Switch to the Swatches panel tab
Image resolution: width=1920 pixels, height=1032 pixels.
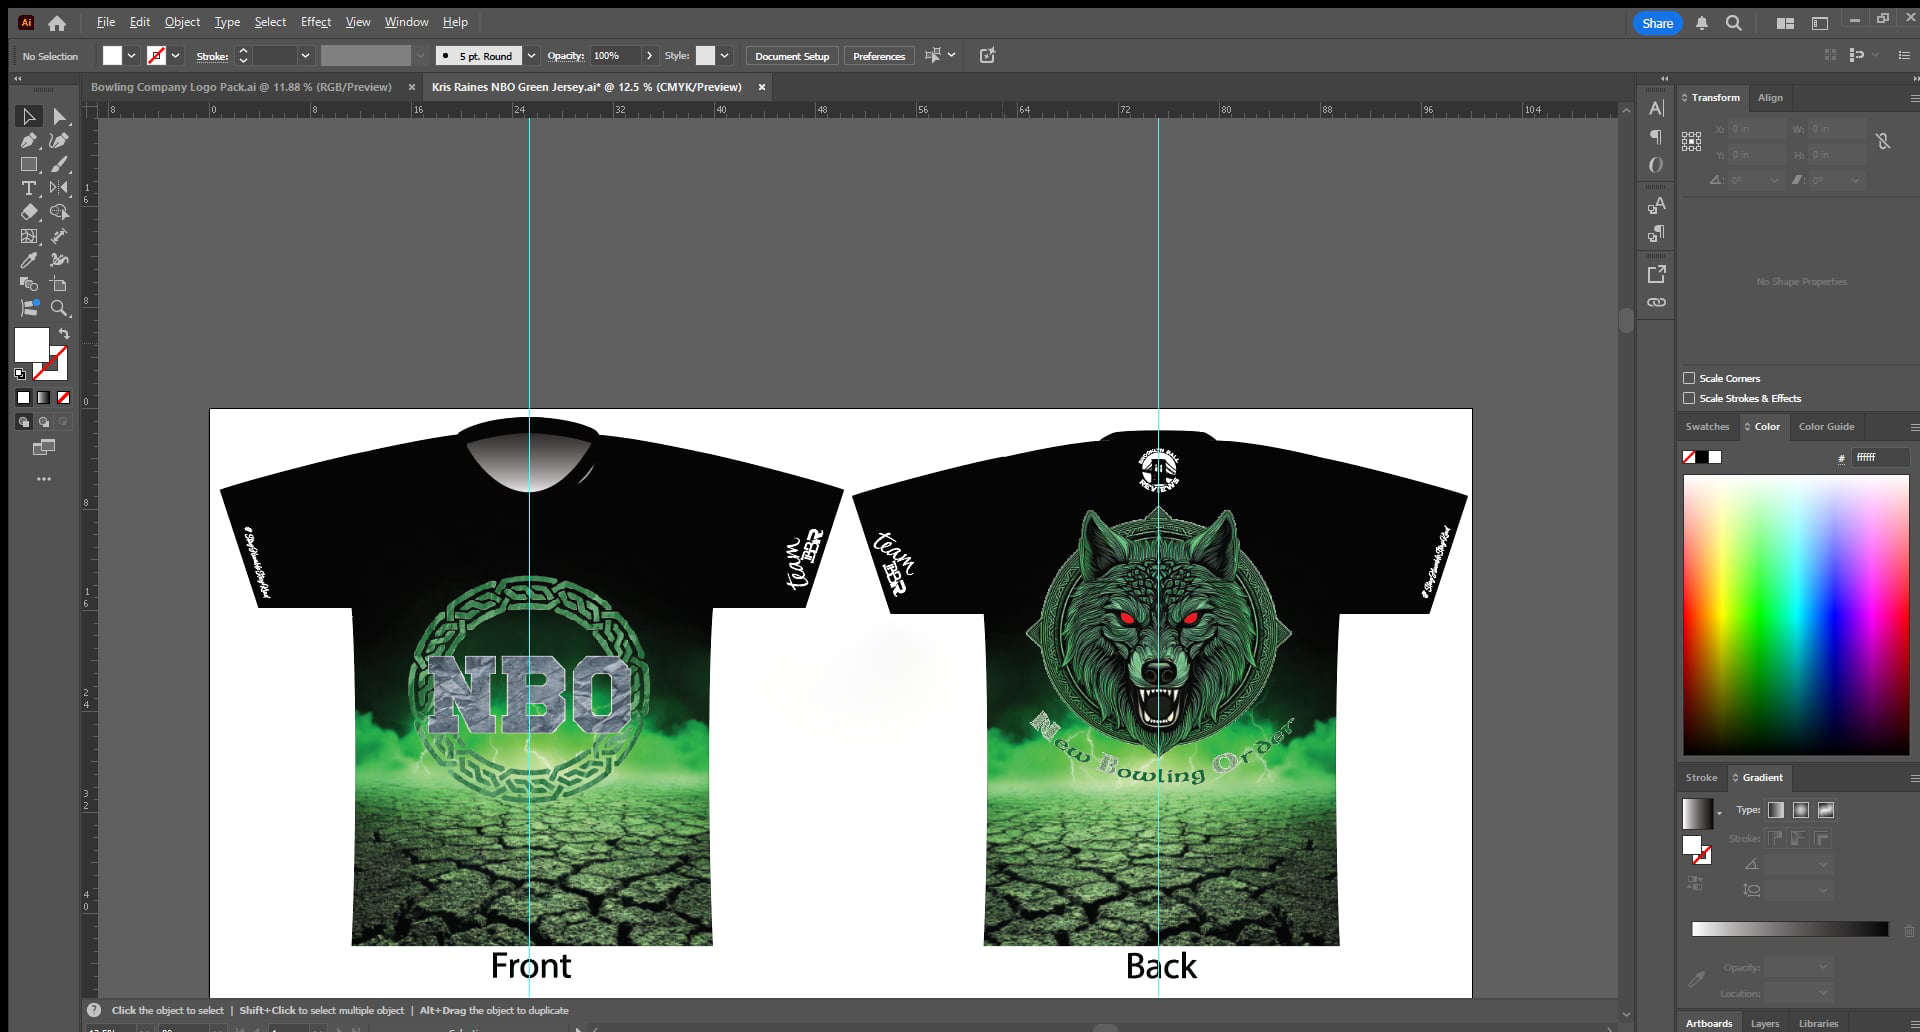(x=1707, y=426)
